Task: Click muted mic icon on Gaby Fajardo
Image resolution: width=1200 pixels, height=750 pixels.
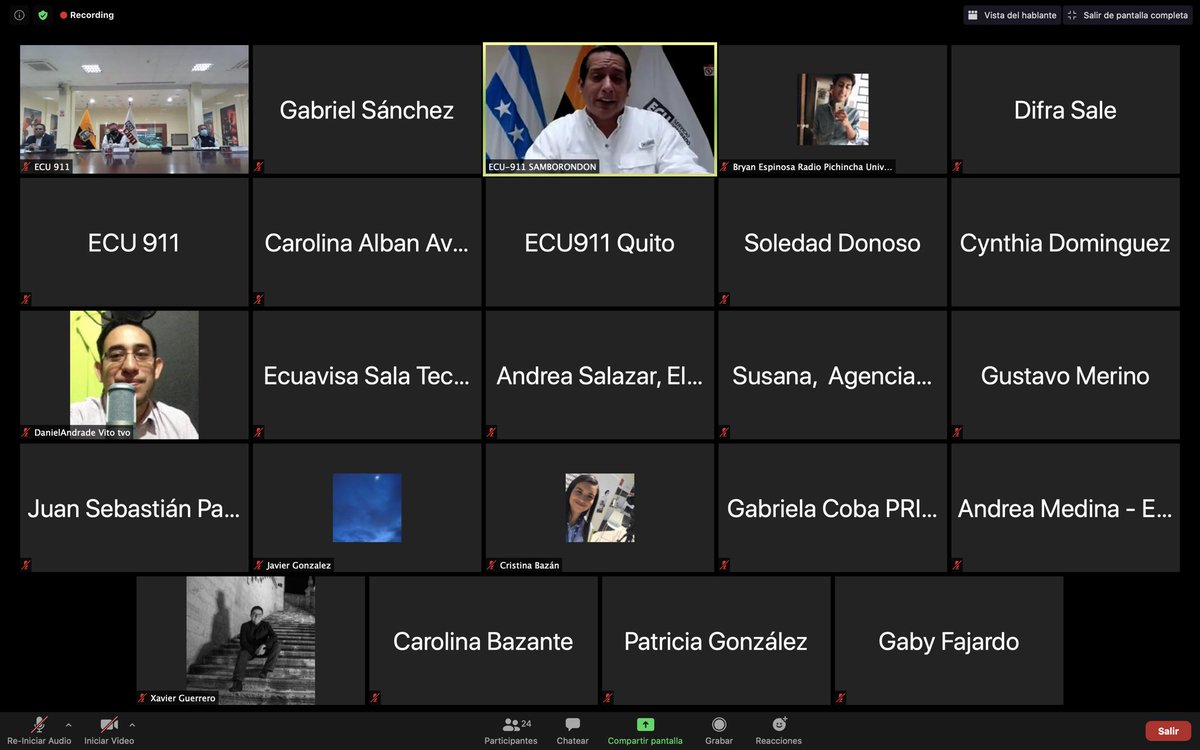Action: pyautogui.click(x=841, y=698)
